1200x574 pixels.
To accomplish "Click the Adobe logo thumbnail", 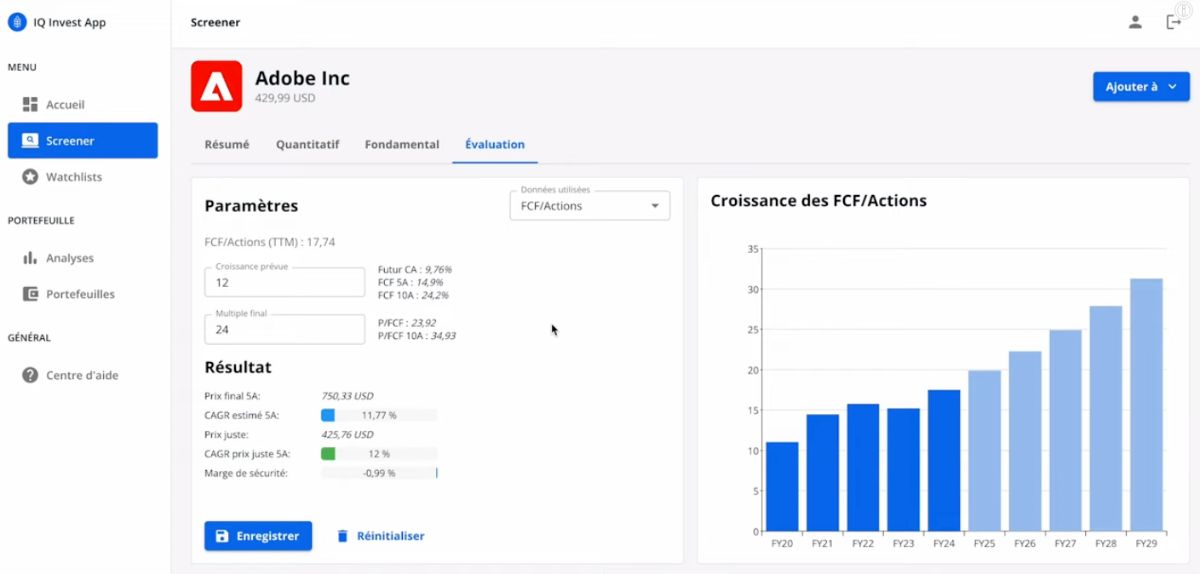I will 216,86.
